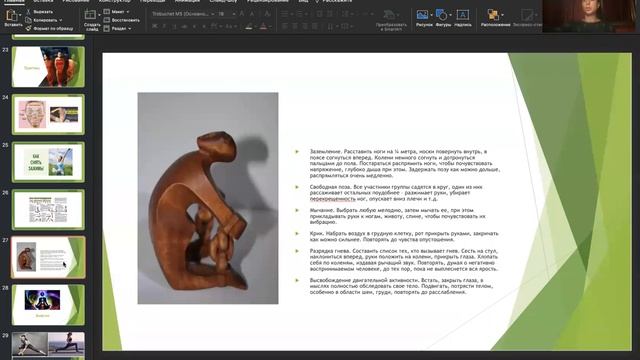Image resolution: width=640 pixels, height=360 pixels.
Task: Click the New Slide (Создать слайд) icon
Action: (90, 15)
